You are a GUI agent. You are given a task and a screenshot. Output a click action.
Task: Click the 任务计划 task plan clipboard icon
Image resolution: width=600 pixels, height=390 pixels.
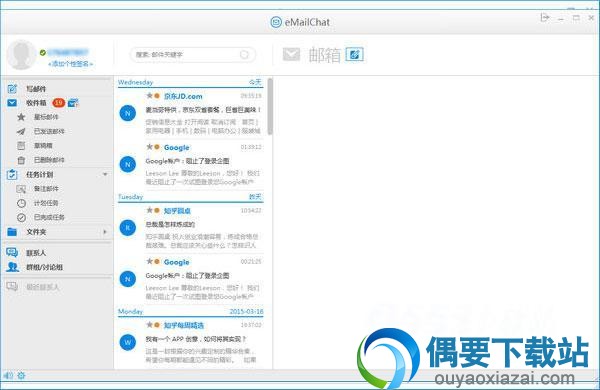click(12, 175)
